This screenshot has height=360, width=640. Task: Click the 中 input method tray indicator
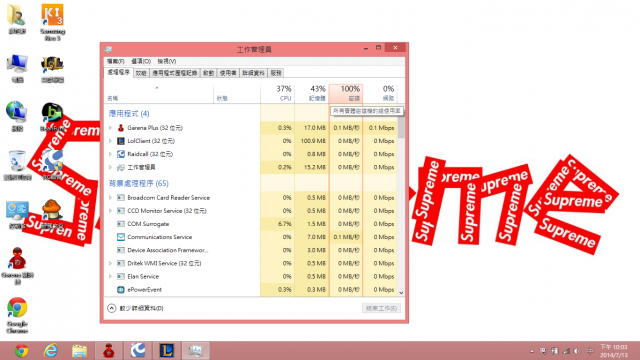(590, 351)
